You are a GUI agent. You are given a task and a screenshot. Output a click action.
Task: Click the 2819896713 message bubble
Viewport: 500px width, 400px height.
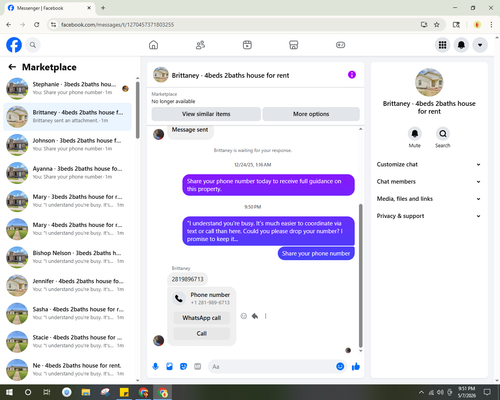click(187, 279)
